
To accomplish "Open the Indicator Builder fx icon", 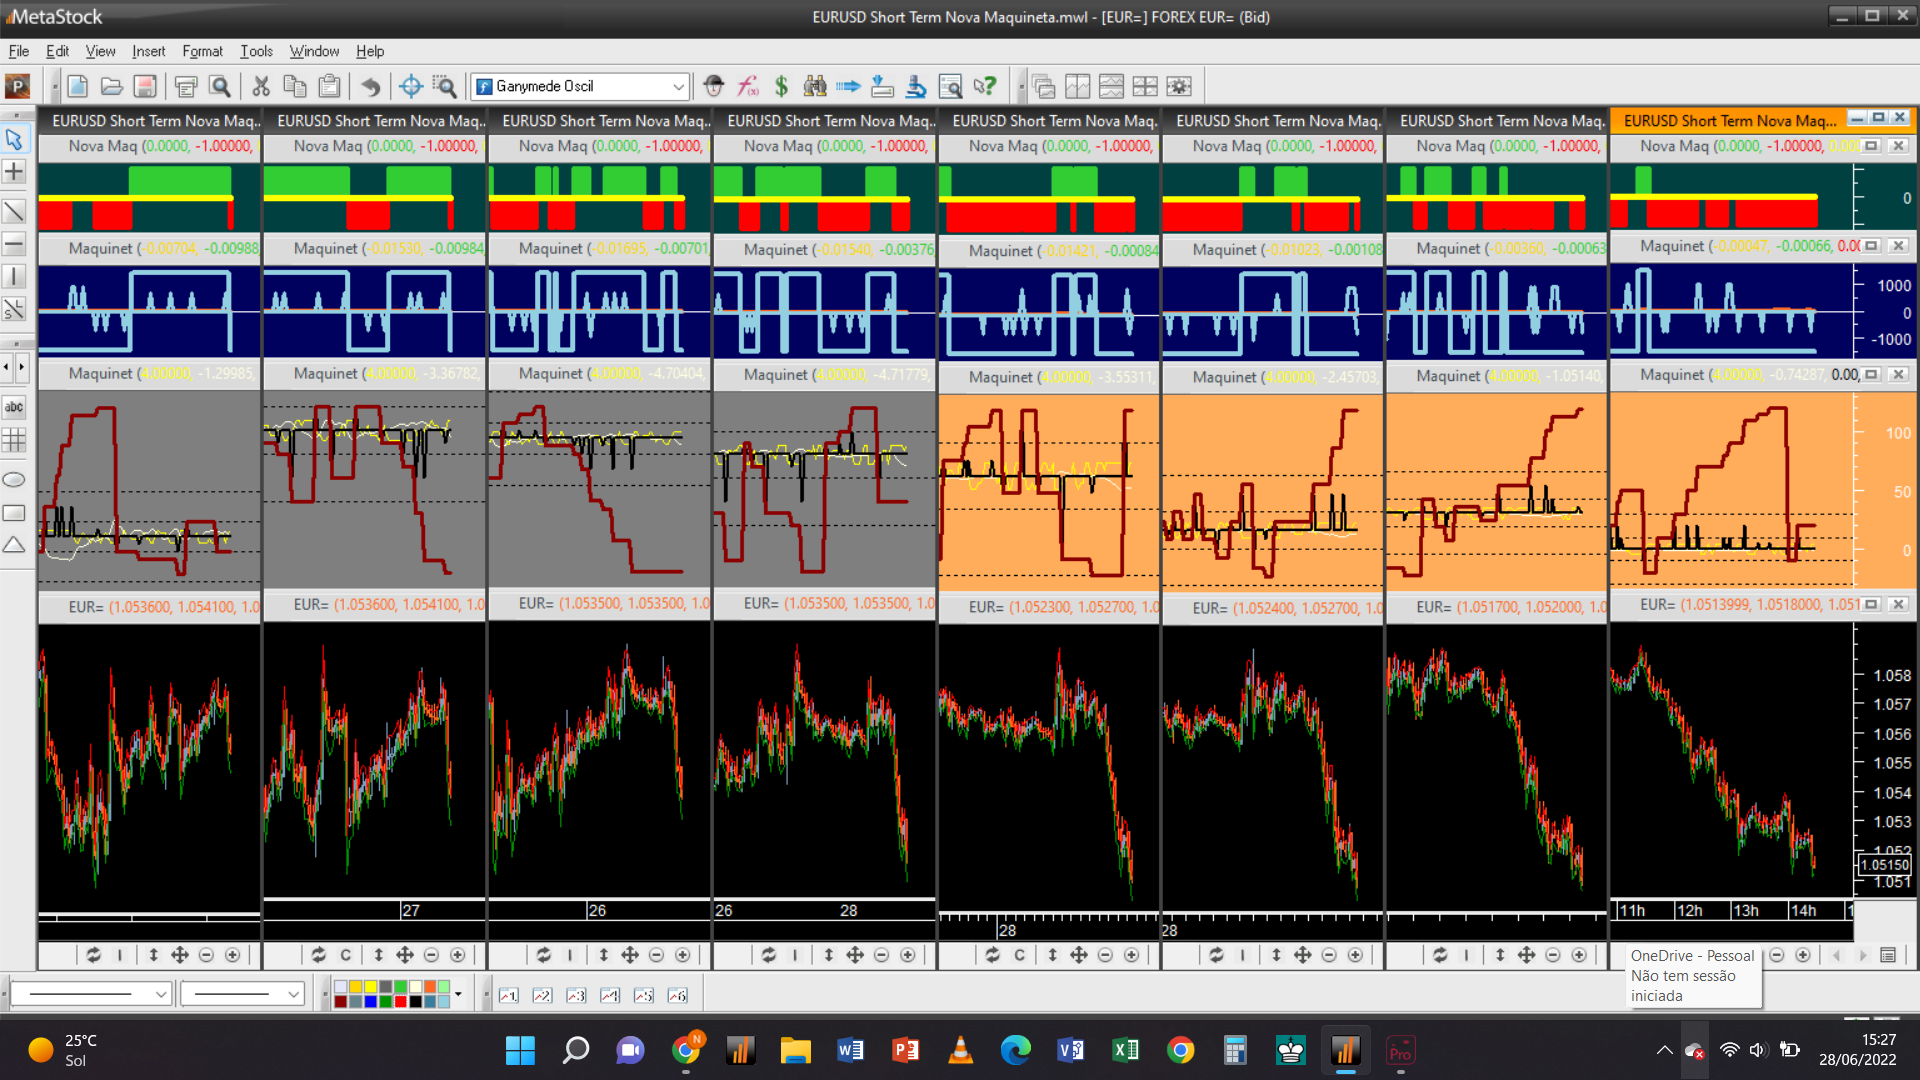I will 748,86.
